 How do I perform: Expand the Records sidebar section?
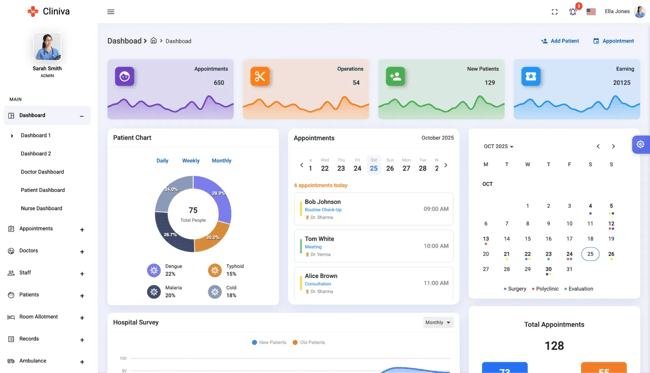pos(82,340)
